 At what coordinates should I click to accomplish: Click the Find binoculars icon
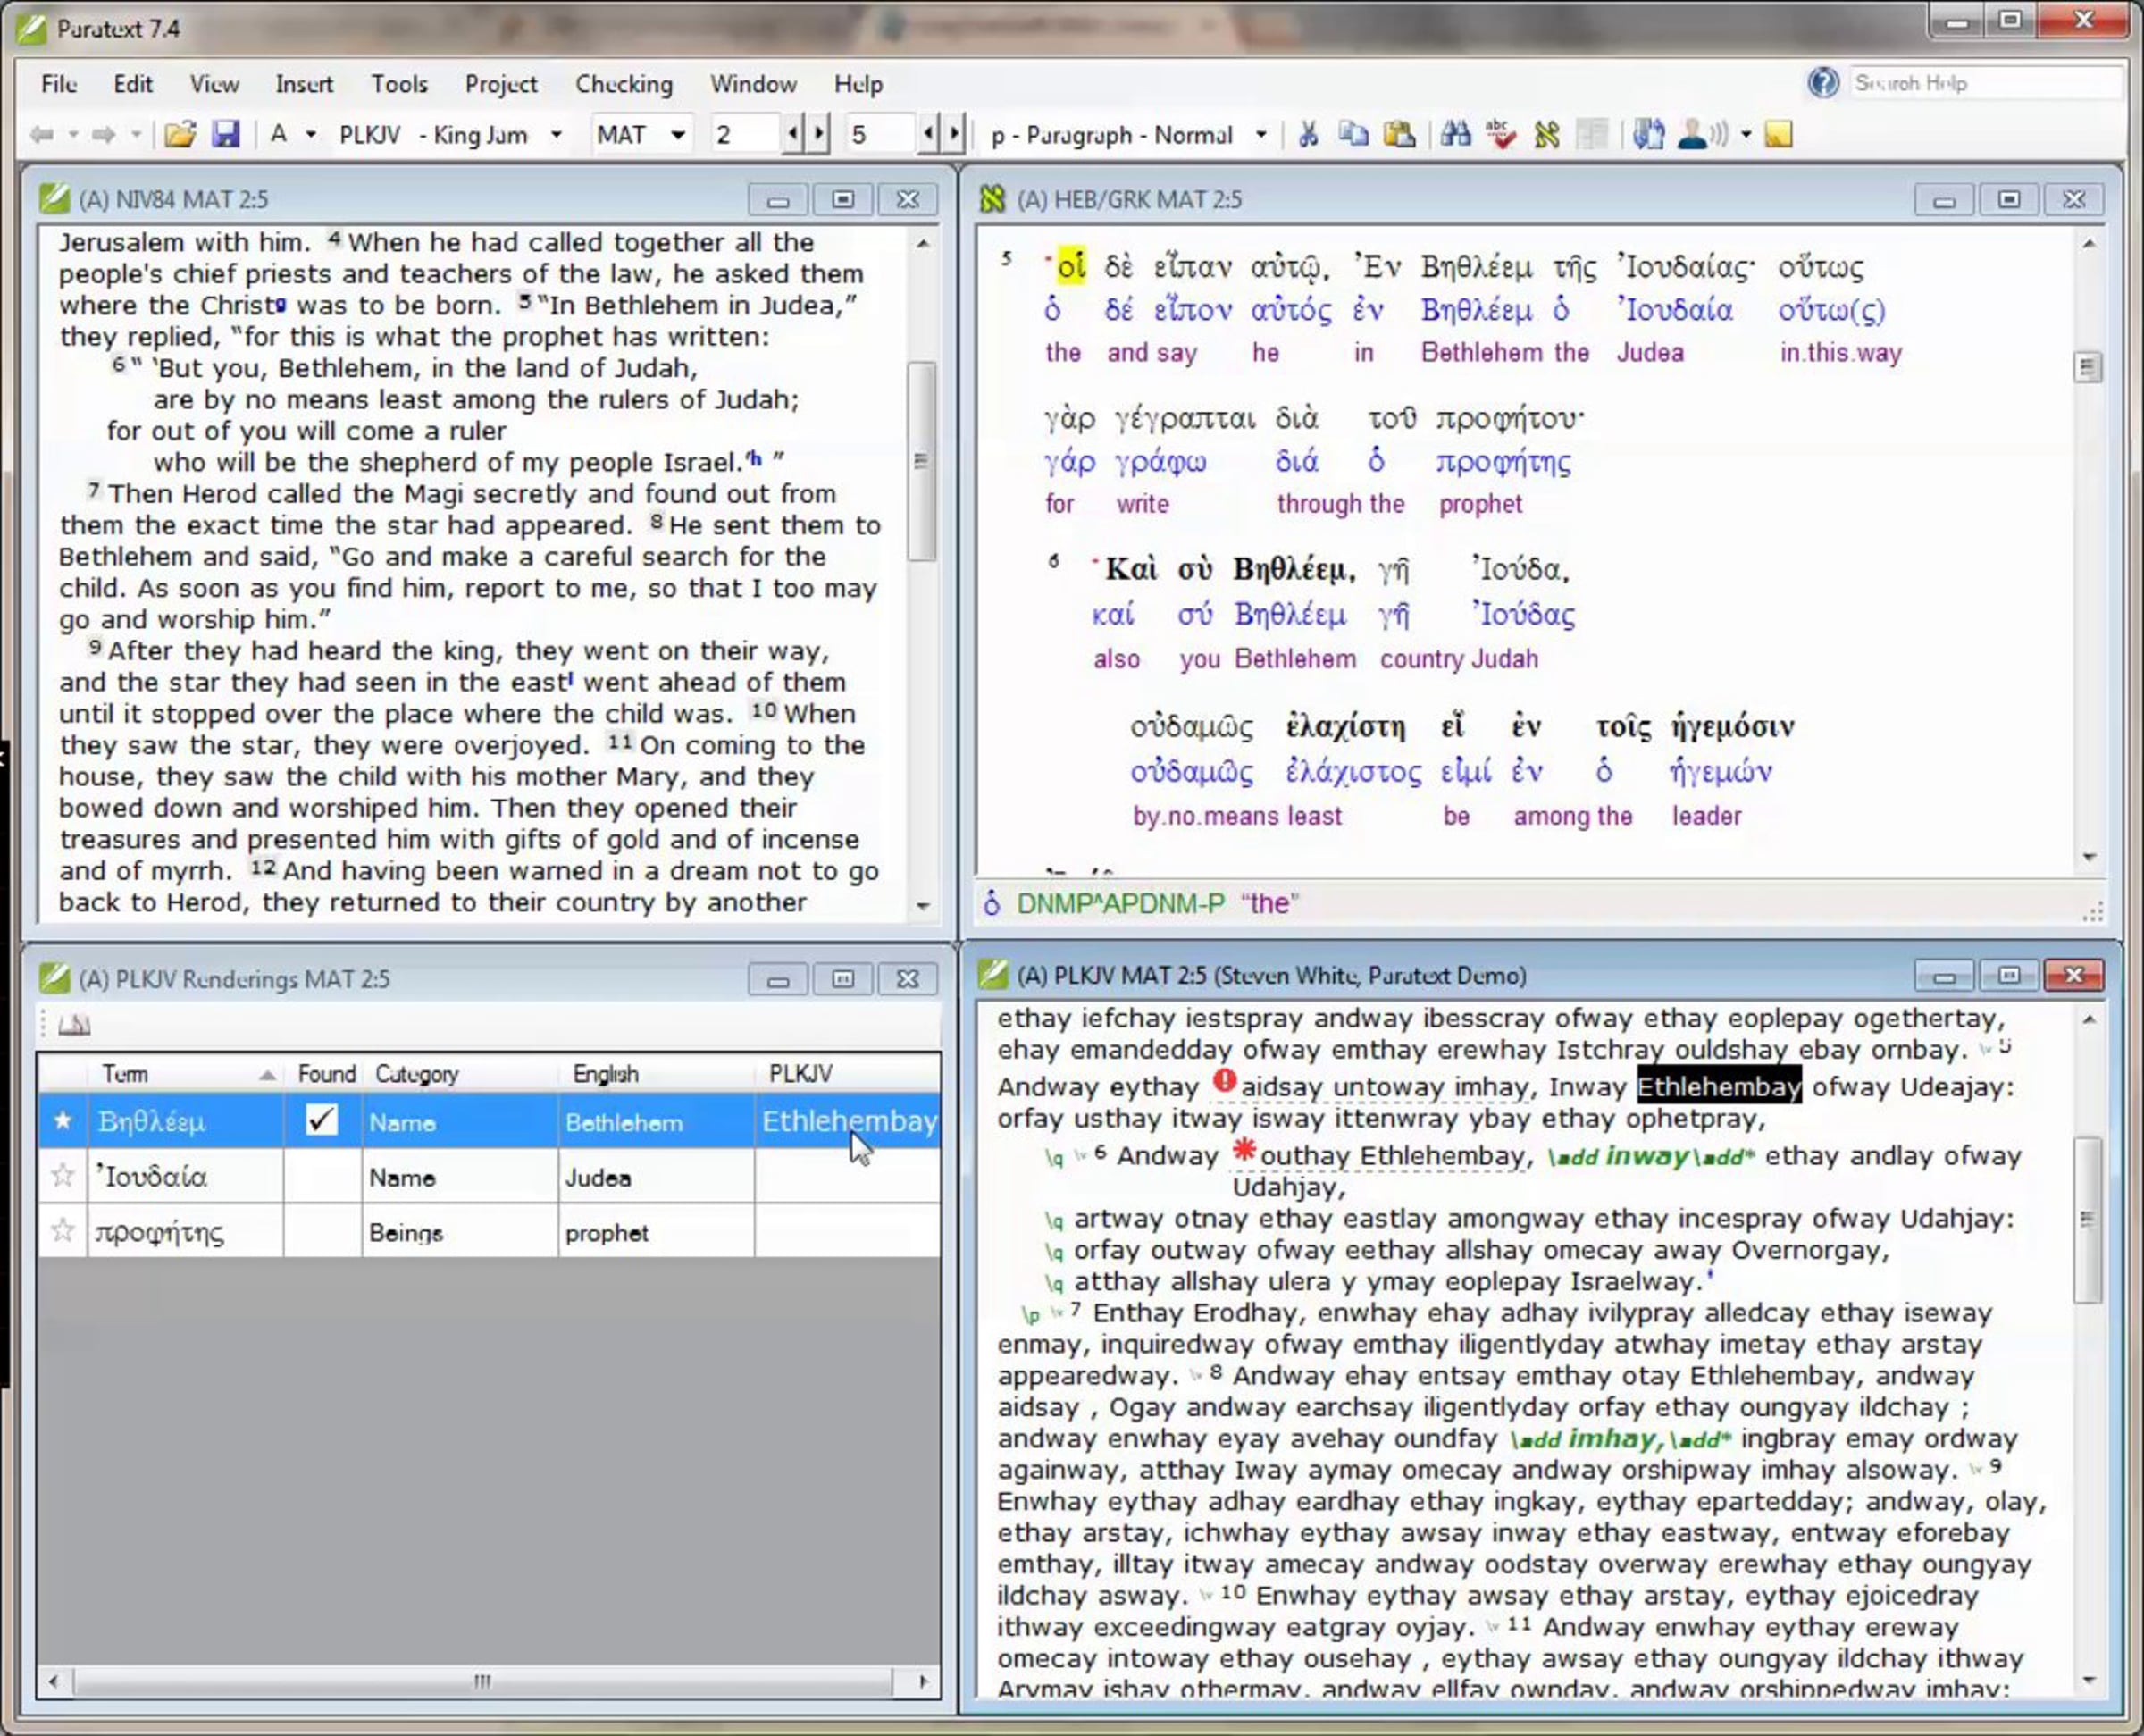[x=1455, y=134]
